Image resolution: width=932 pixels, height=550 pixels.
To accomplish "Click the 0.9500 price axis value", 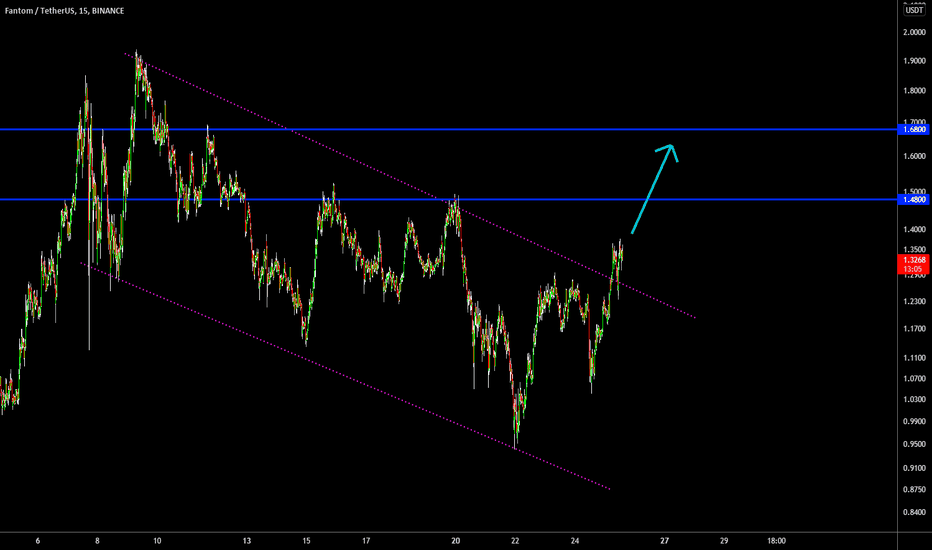I will (914, 444).
